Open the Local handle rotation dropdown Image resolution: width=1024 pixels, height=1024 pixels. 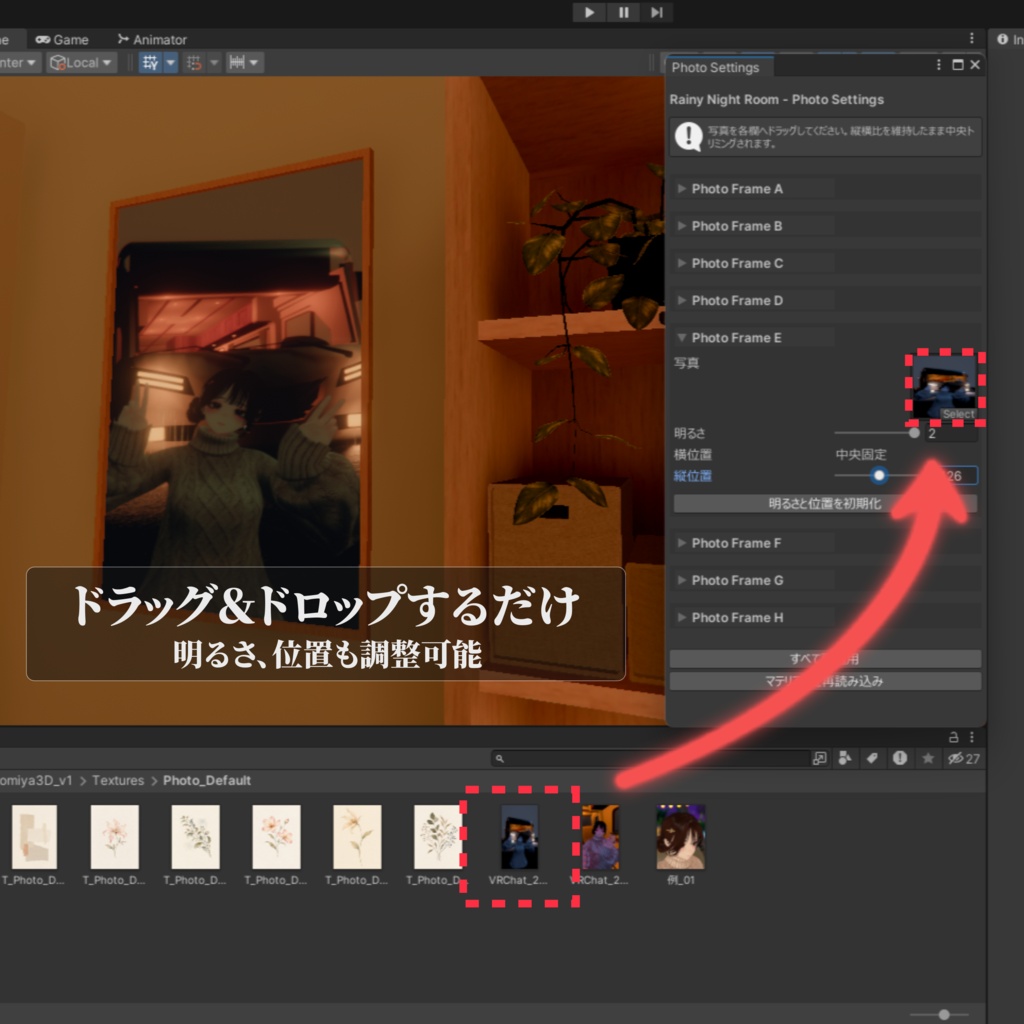pyautogui.click(x=81, y=63)
